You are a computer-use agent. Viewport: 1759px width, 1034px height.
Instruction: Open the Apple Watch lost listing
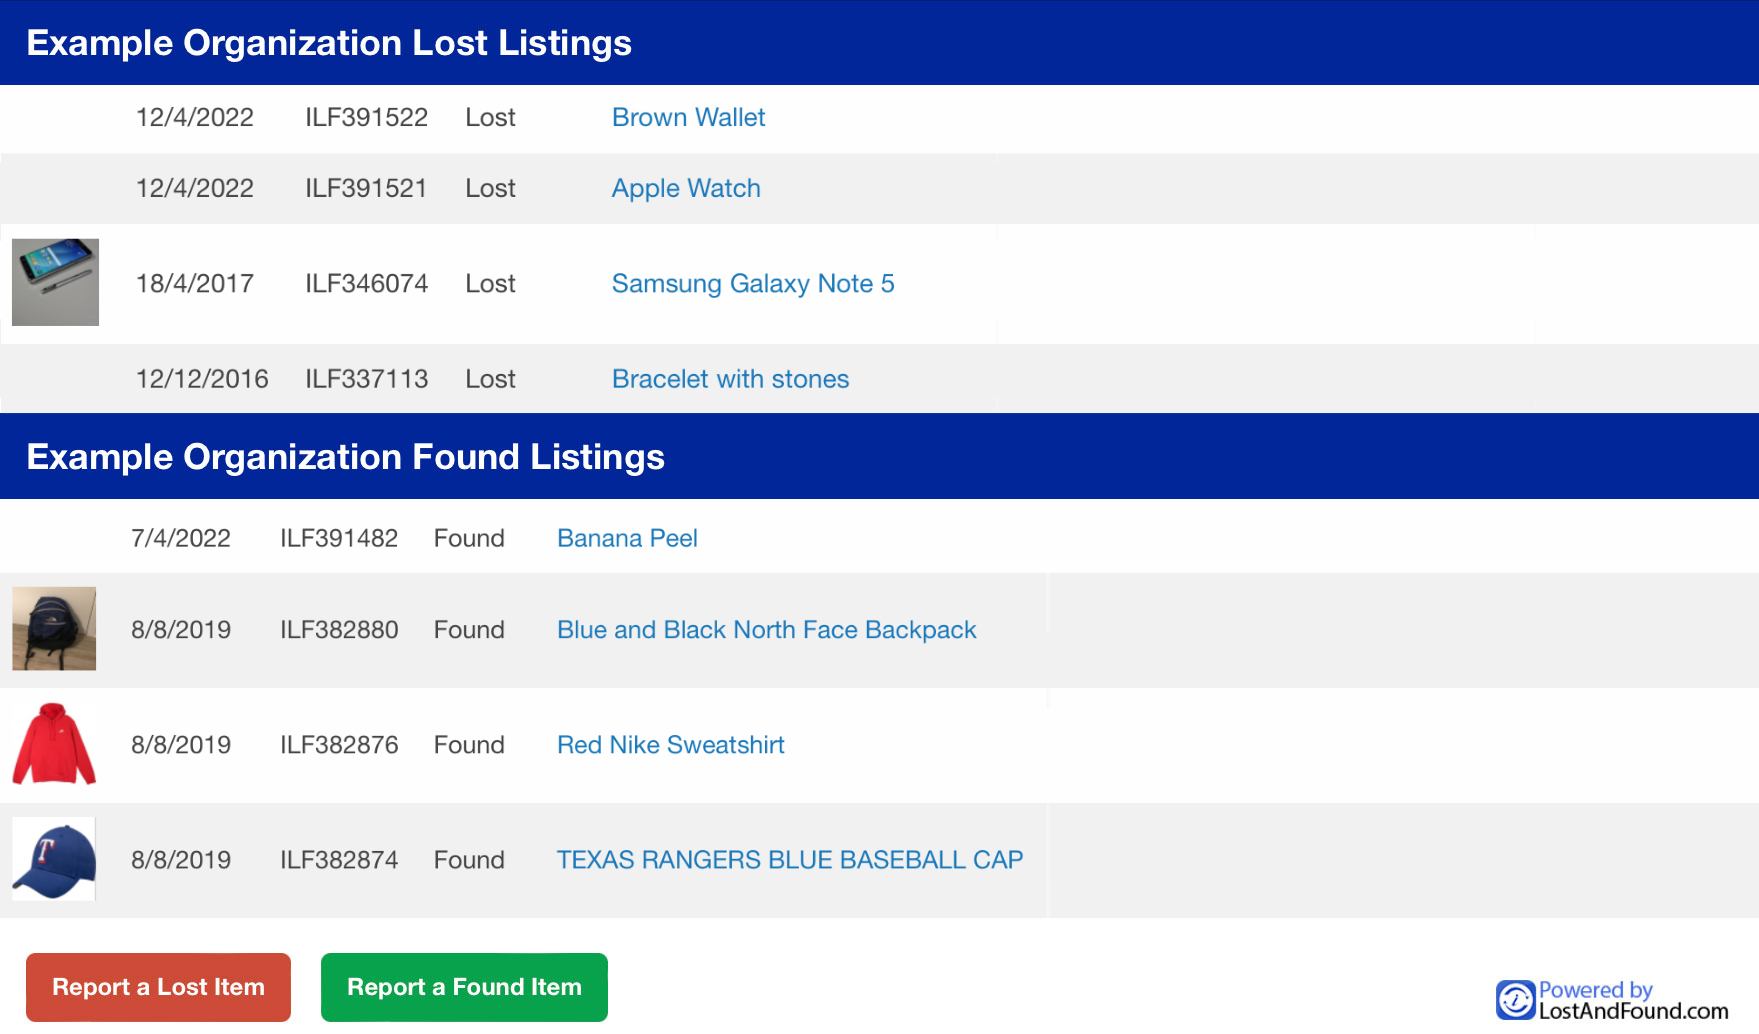point(686,188)
